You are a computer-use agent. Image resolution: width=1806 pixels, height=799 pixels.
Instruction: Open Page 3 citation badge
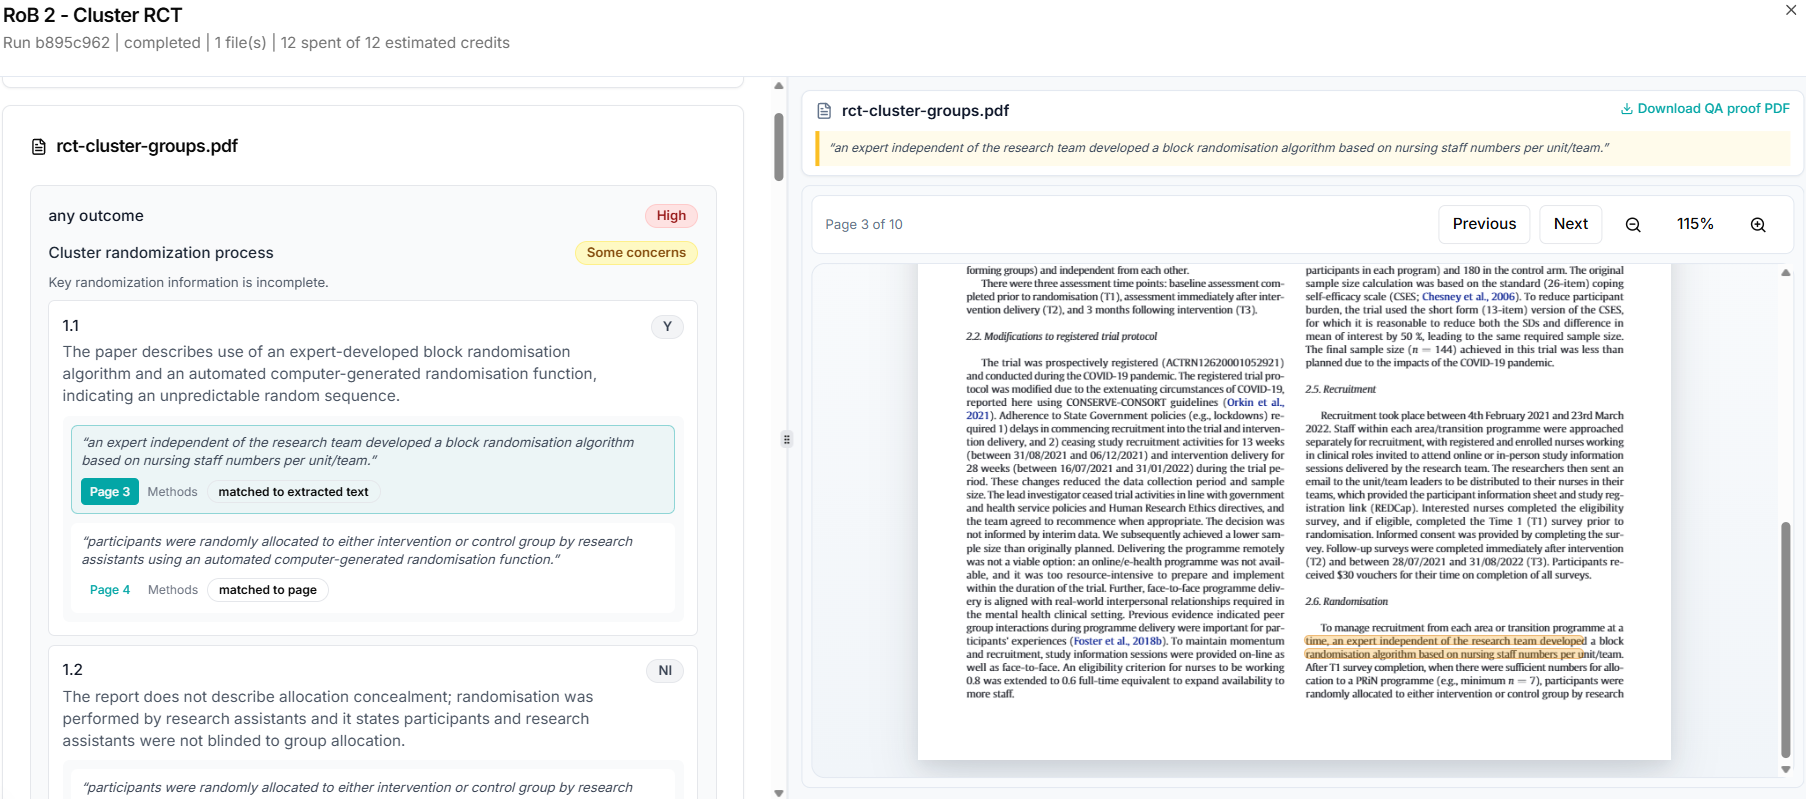click(110, 492)
